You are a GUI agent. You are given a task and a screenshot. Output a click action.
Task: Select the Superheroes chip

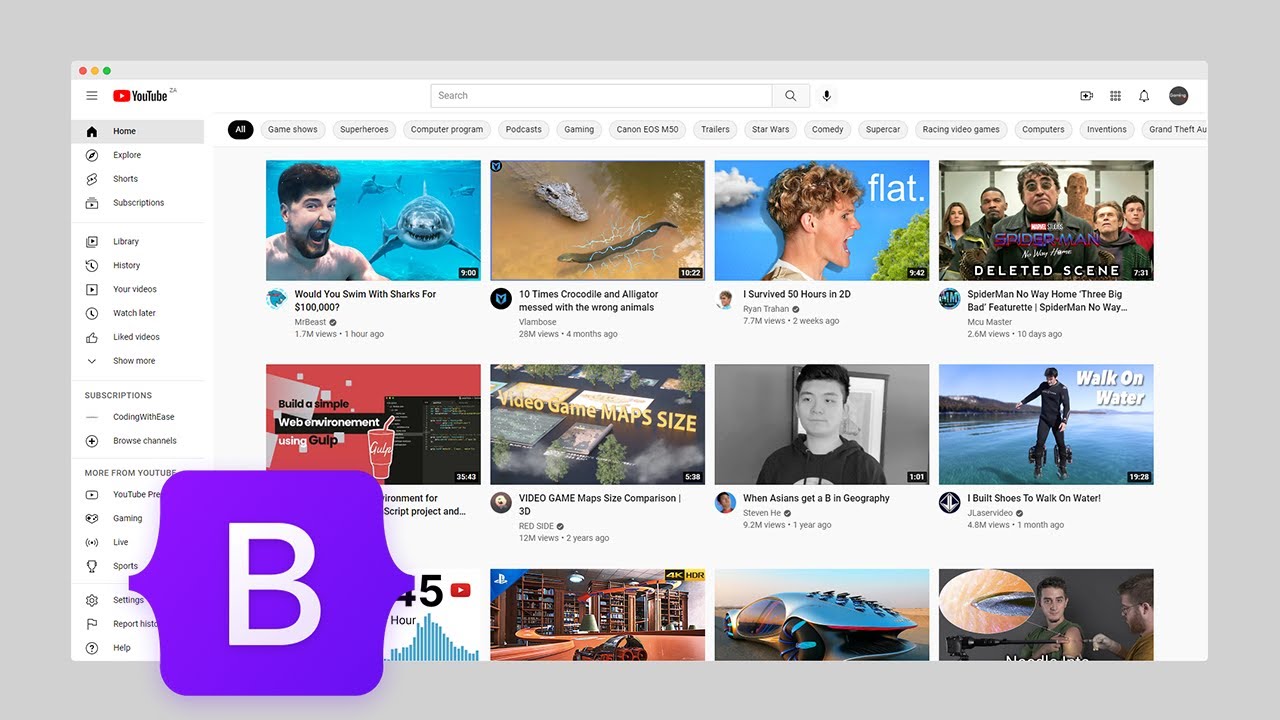[364, 130]
